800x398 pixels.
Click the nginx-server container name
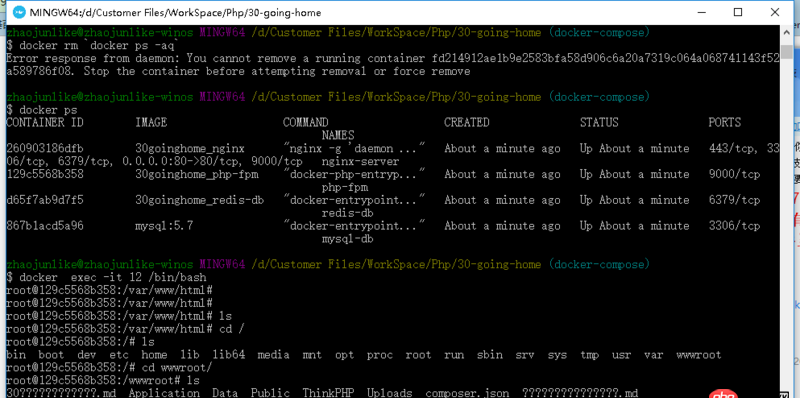[x=360, y=162]
